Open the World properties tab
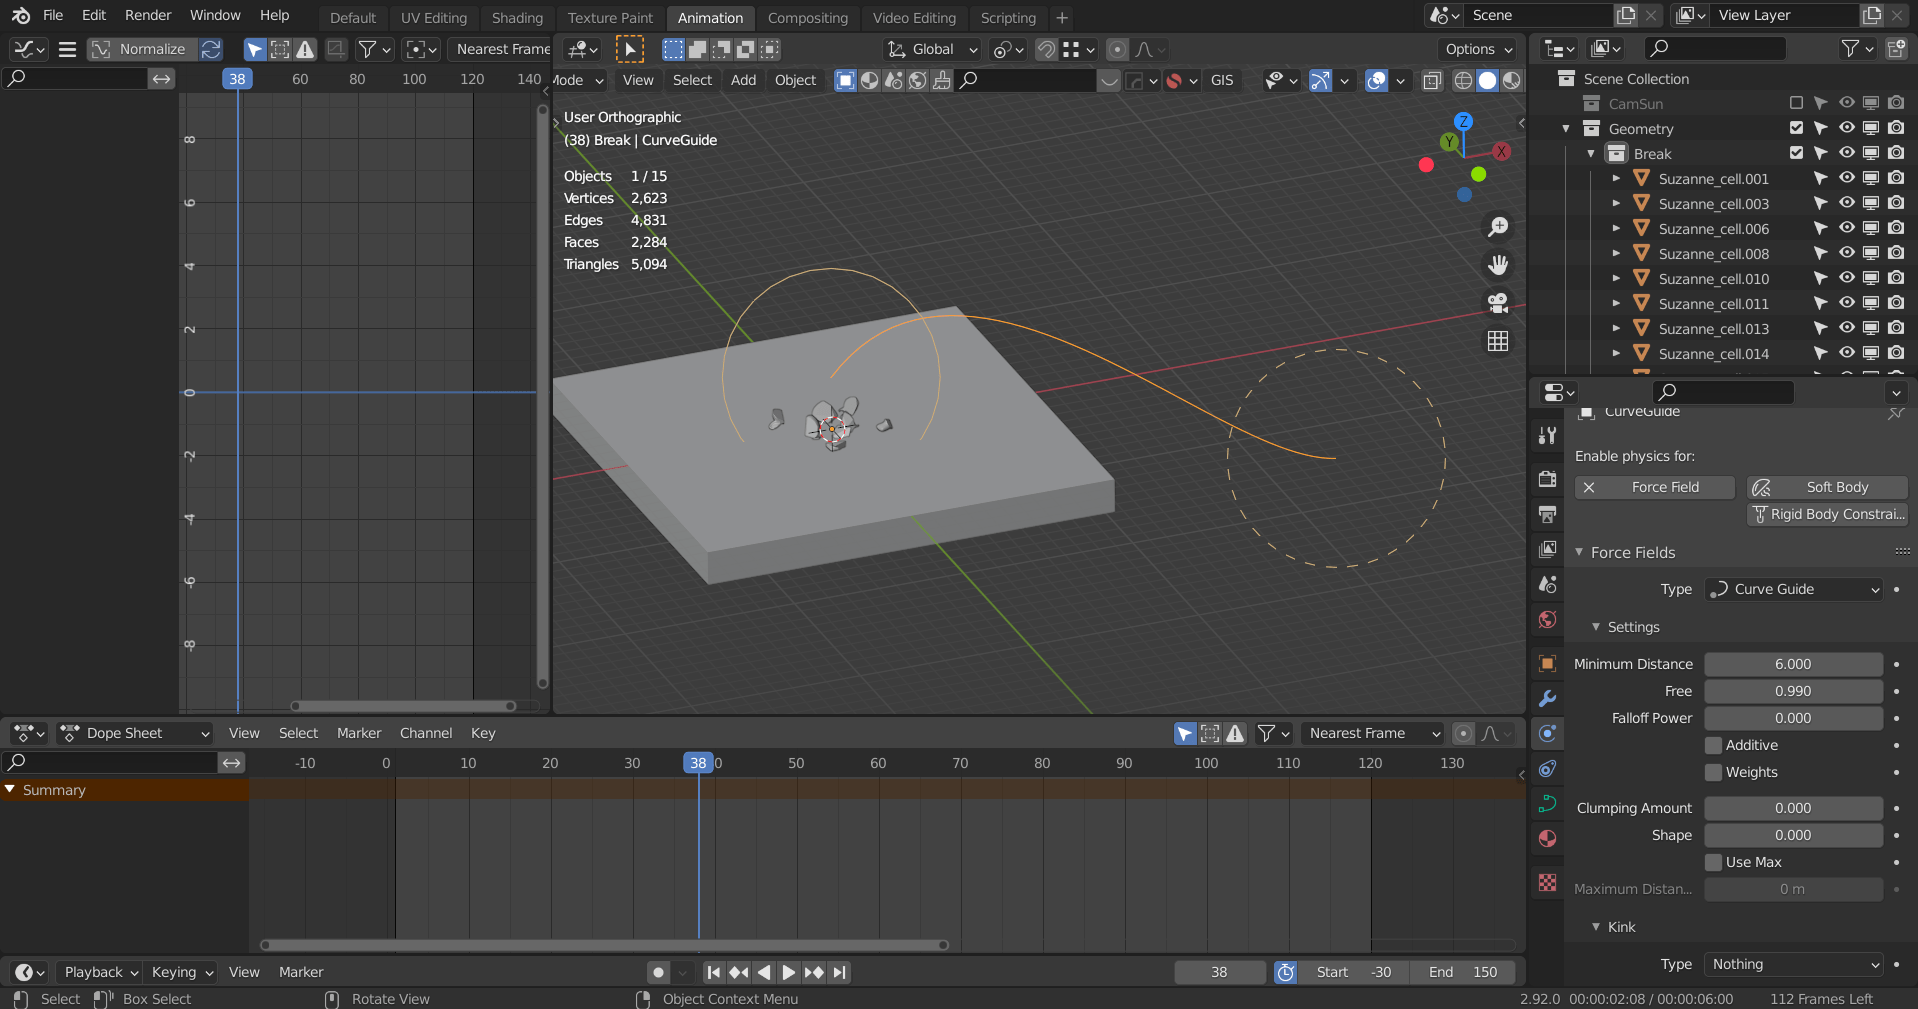1918x1009 pixels. tap(1546, 619)
